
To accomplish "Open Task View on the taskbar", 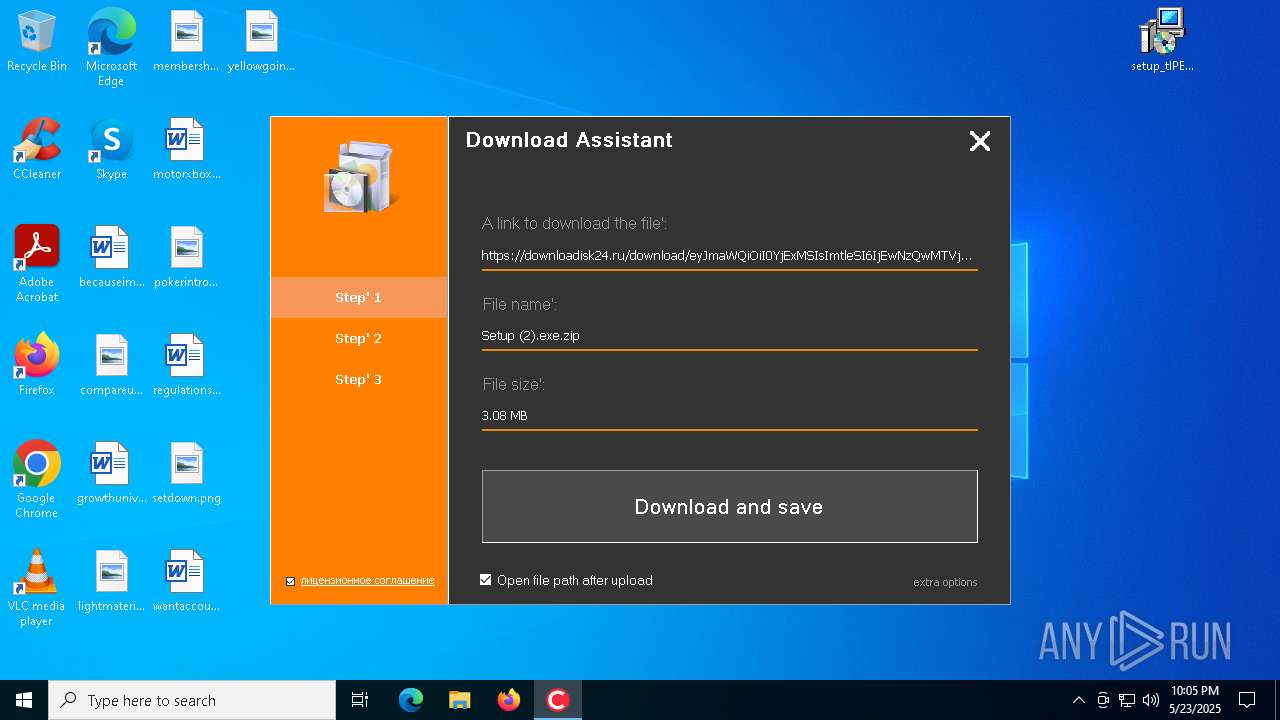I will tap(360, 700).
